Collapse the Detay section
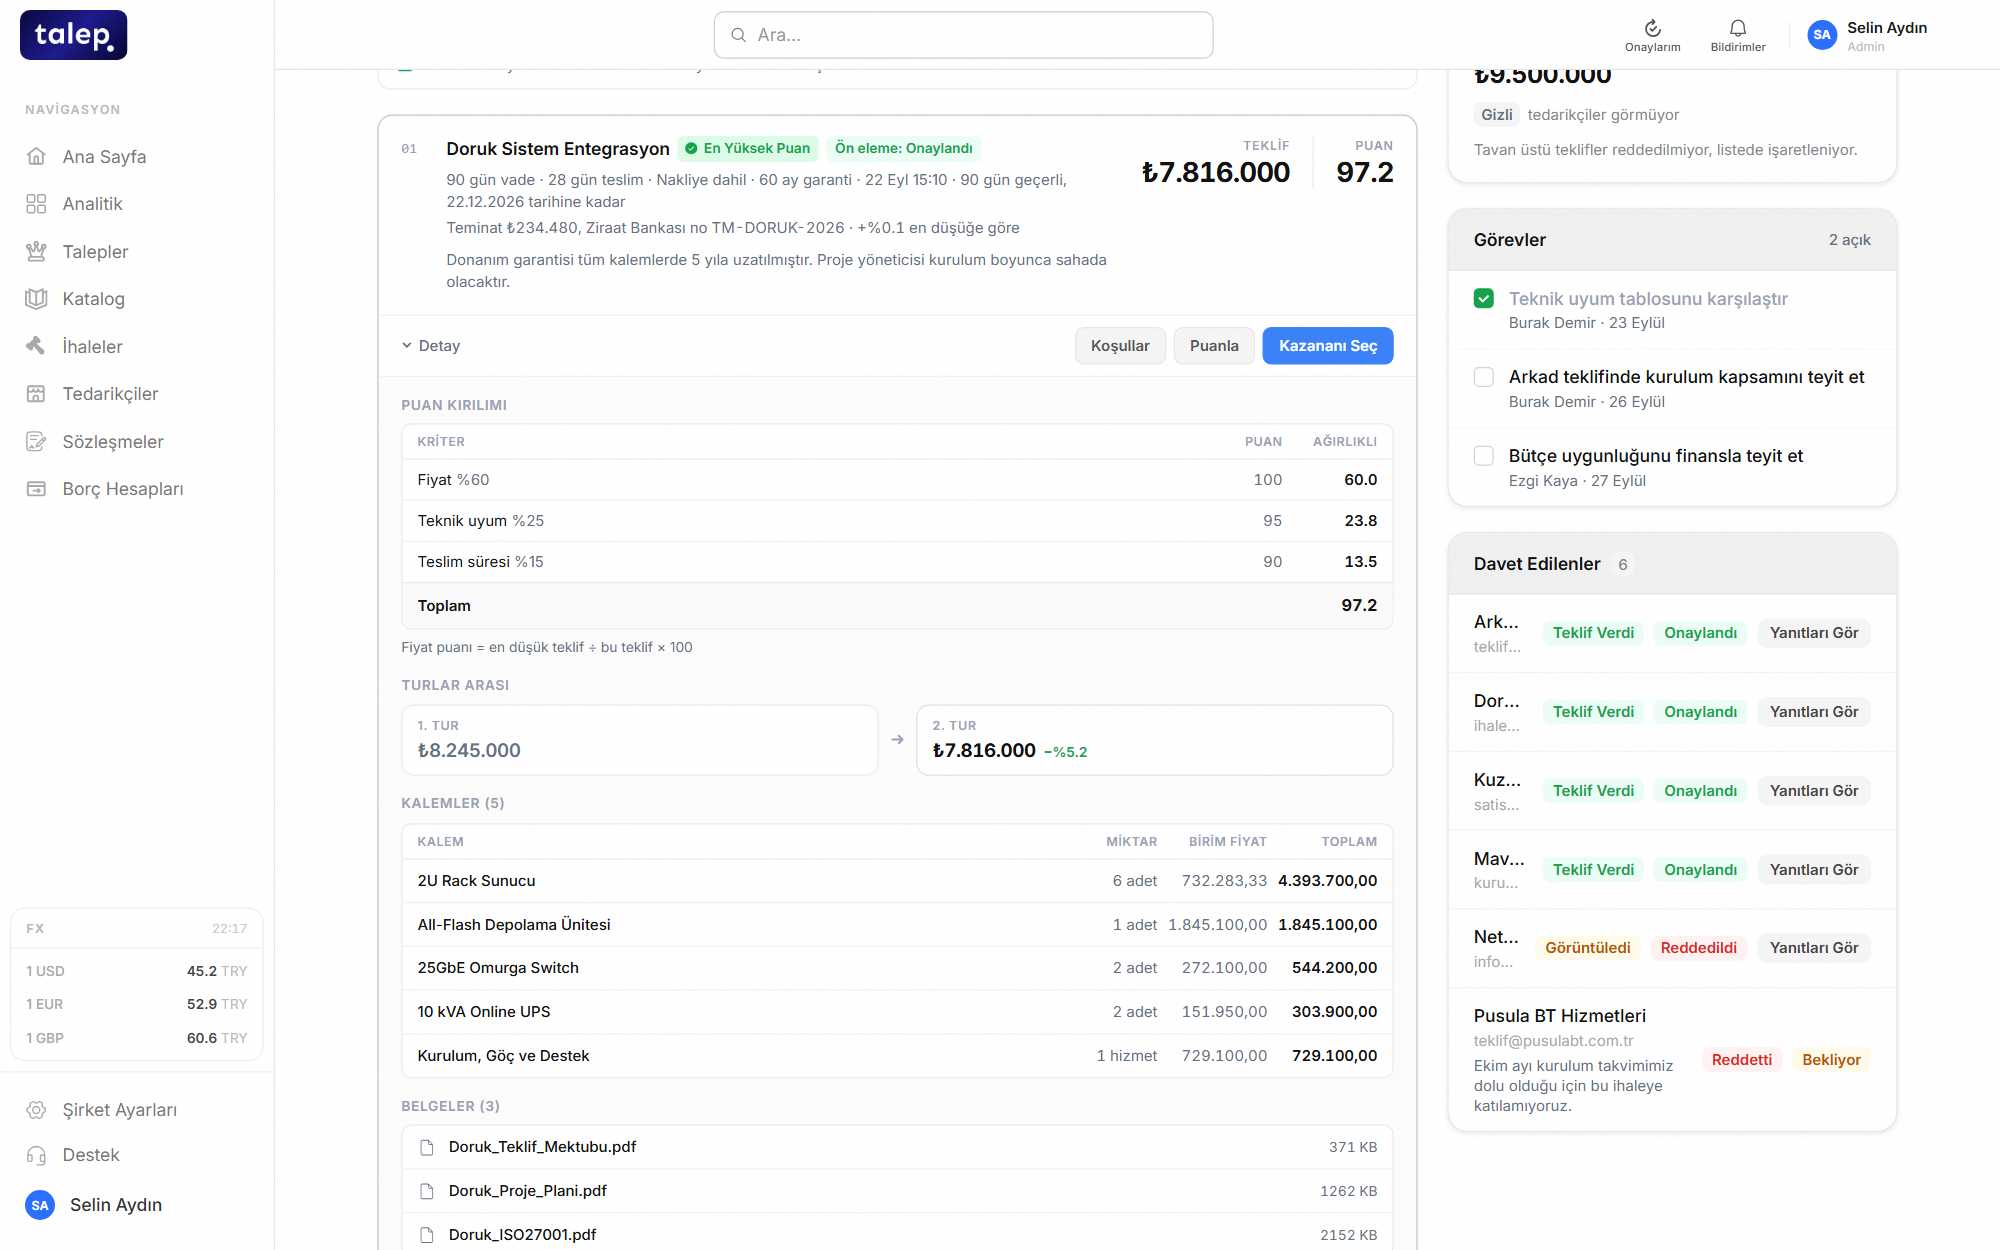The image size is (2000, 1250). point(431,346)
